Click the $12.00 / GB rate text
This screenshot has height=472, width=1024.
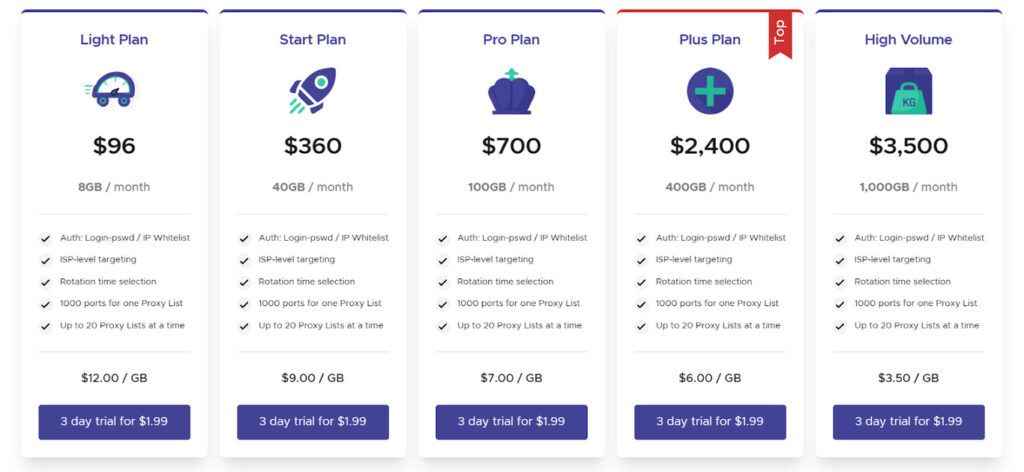pos(114,378)
